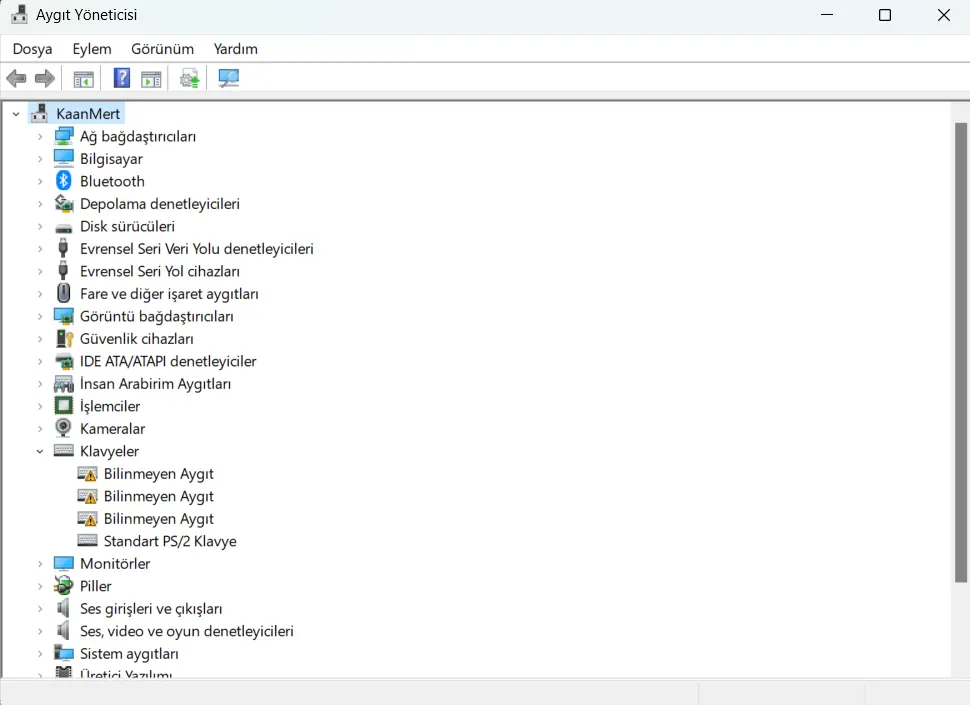Click the update device driver toolbar icon

[189, 79]
